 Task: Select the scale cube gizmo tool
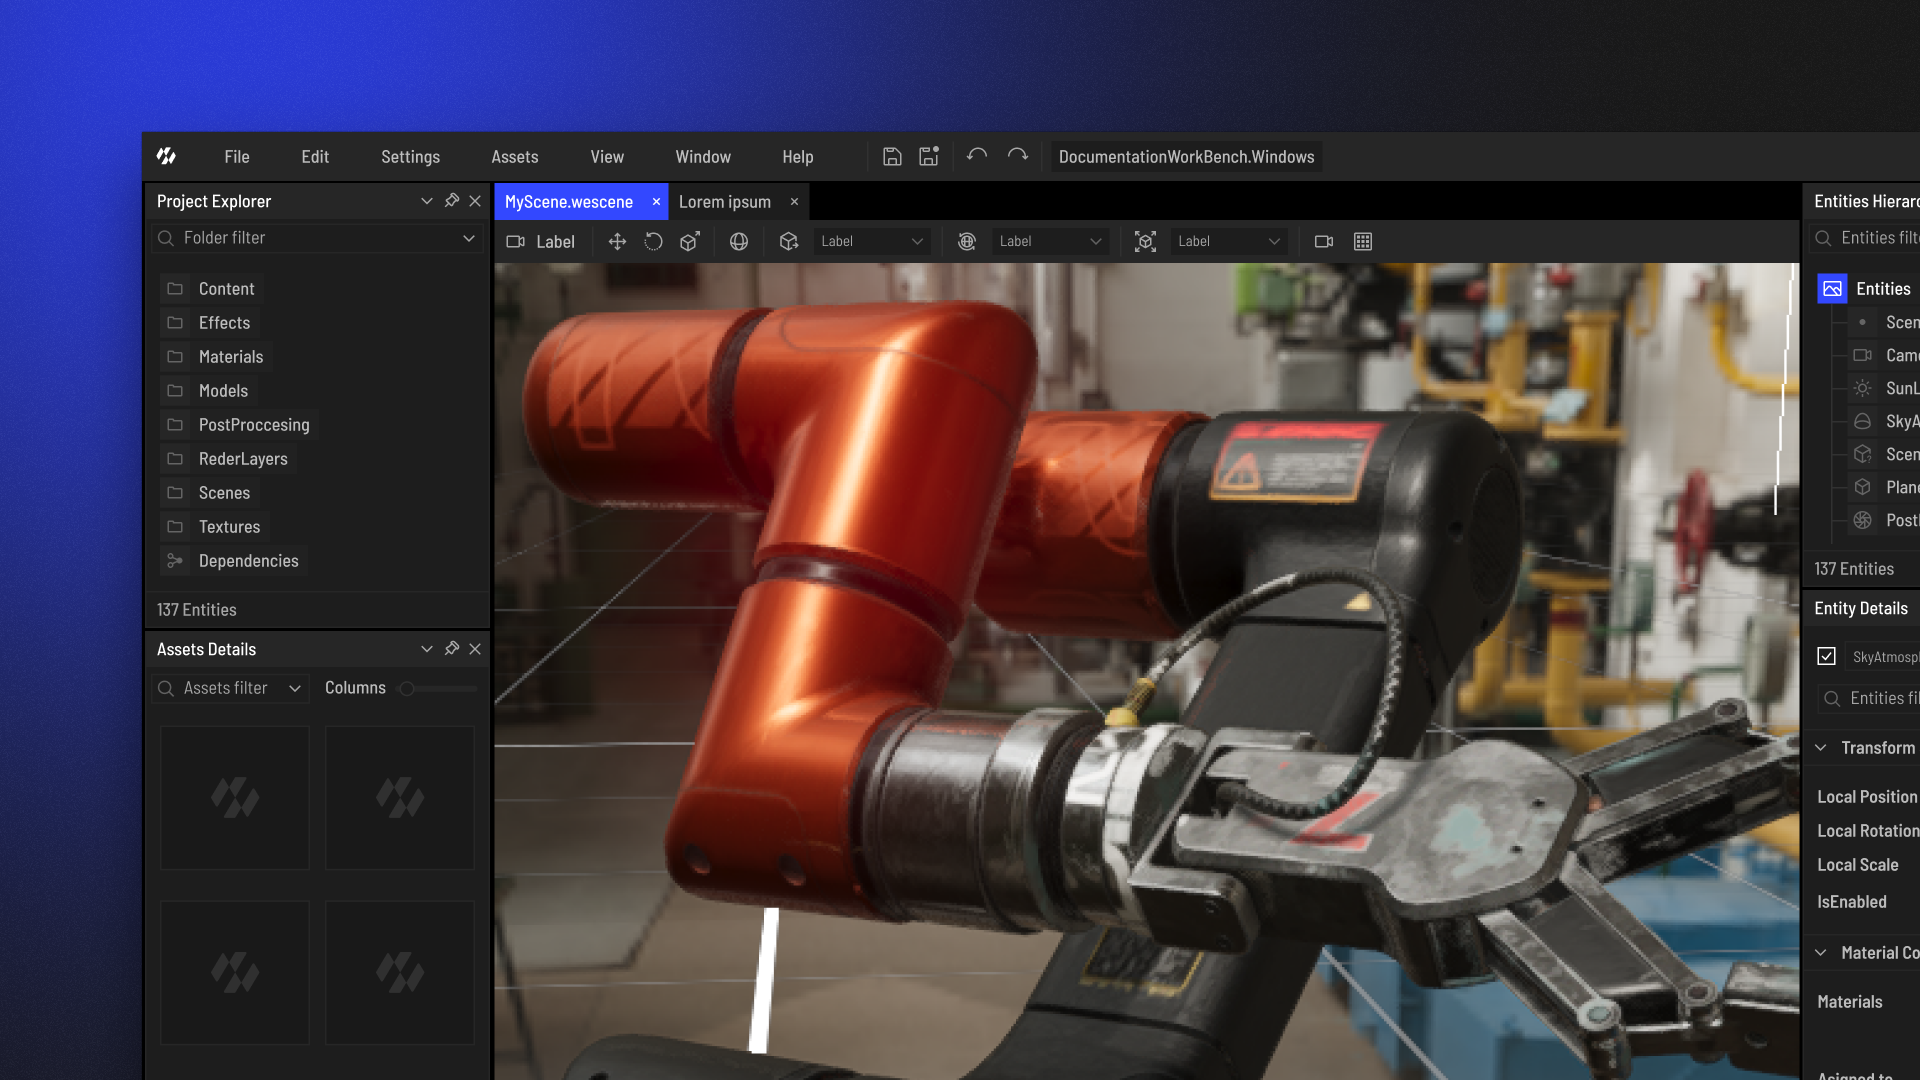point(690,242)
